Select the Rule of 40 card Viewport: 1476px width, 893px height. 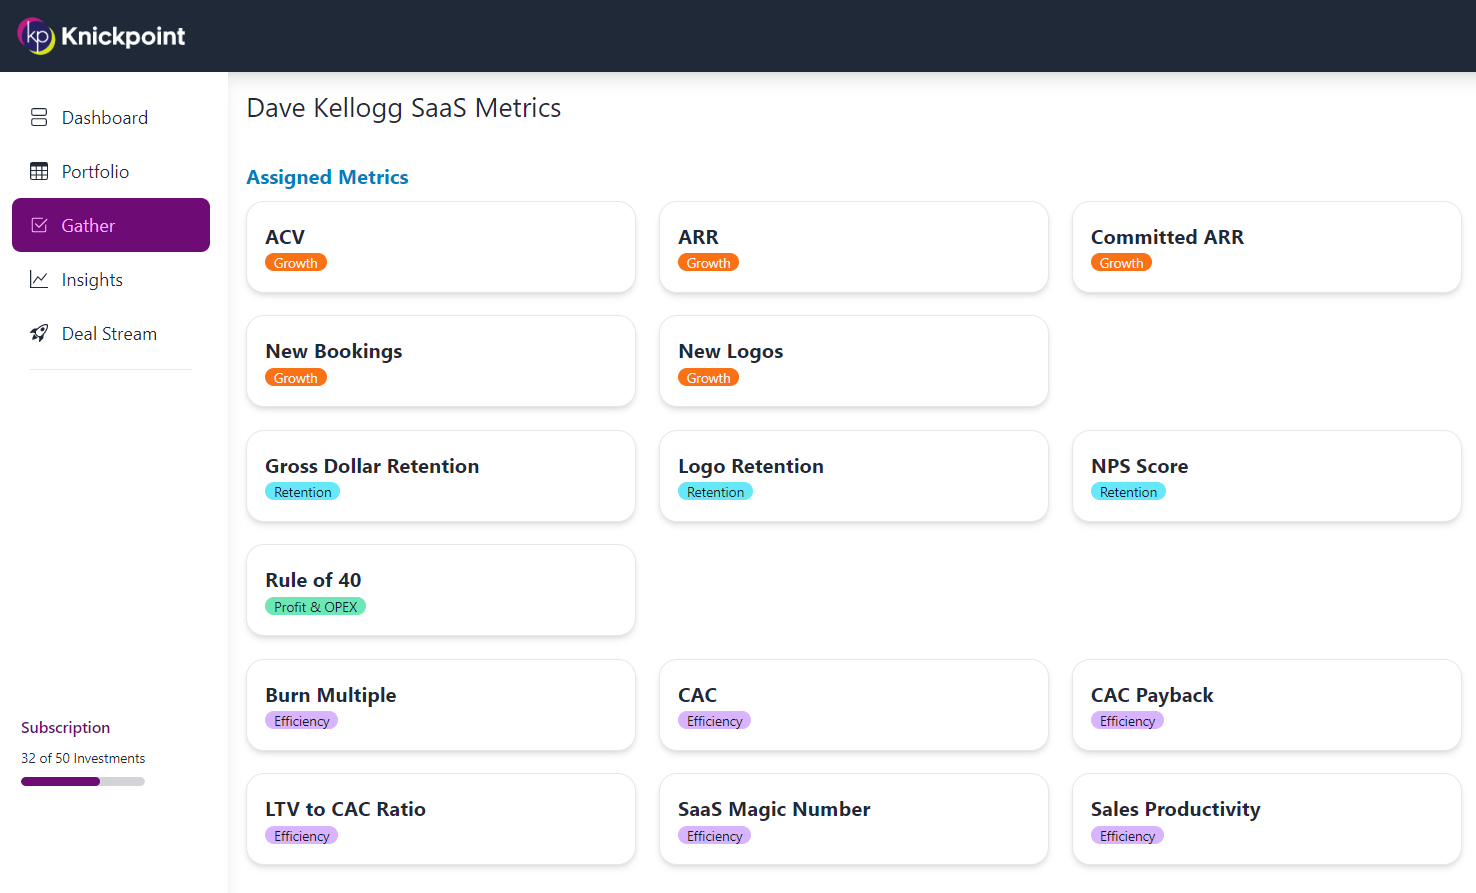click(441, 590)
